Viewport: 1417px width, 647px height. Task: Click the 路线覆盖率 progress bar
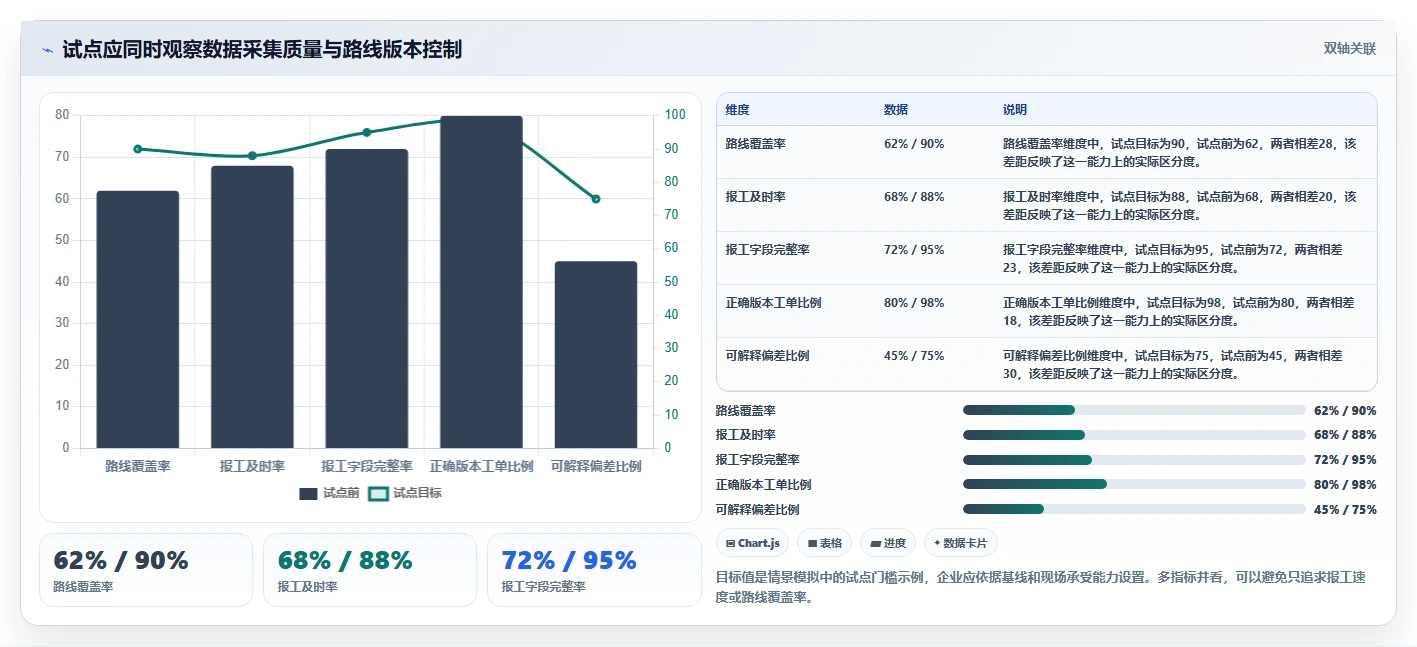coord(1134,410)
